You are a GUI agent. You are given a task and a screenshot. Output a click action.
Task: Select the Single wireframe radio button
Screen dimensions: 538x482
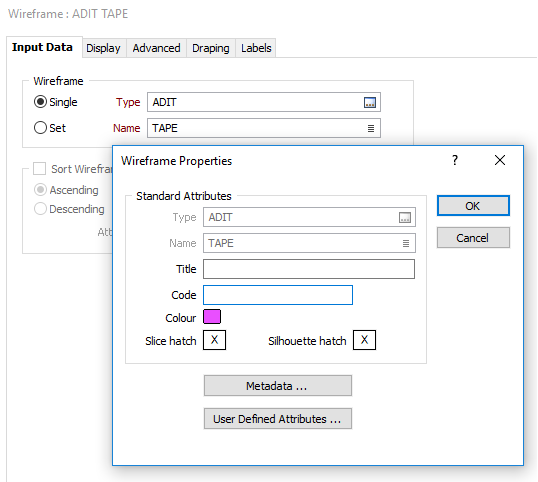pos(40,102)
